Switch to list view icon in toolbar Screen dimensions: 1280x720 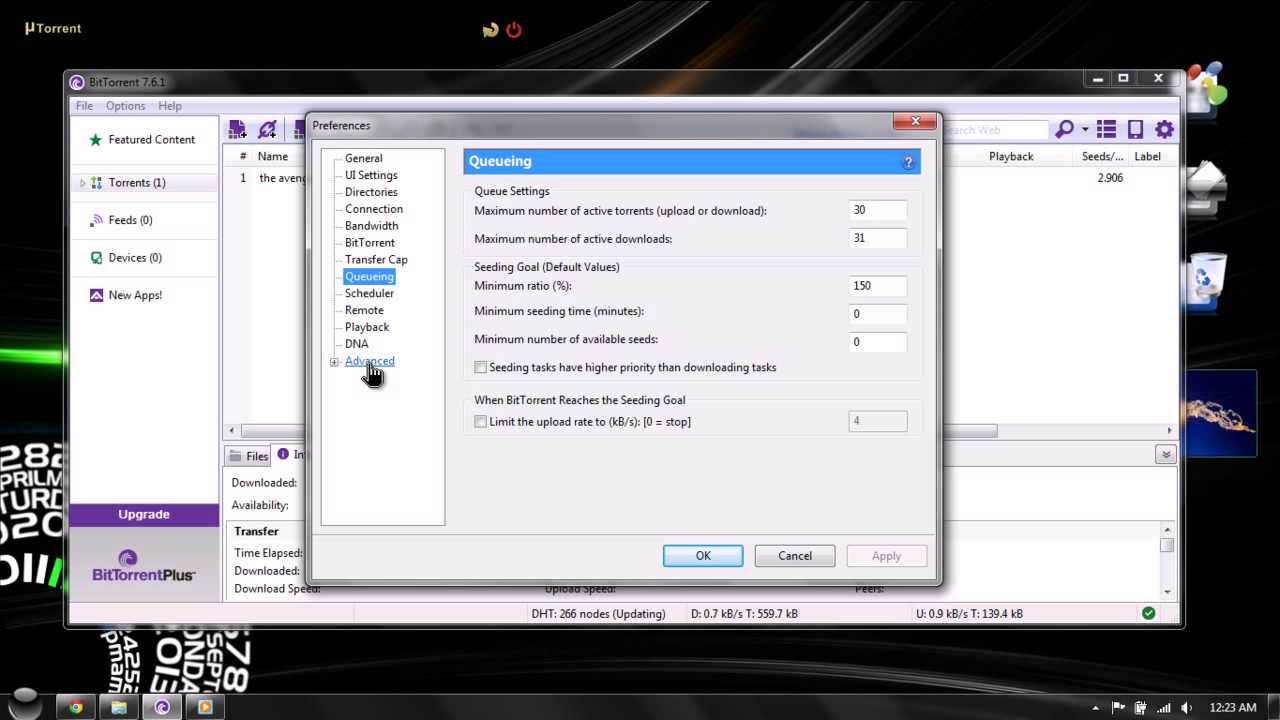pos(1106,129)
